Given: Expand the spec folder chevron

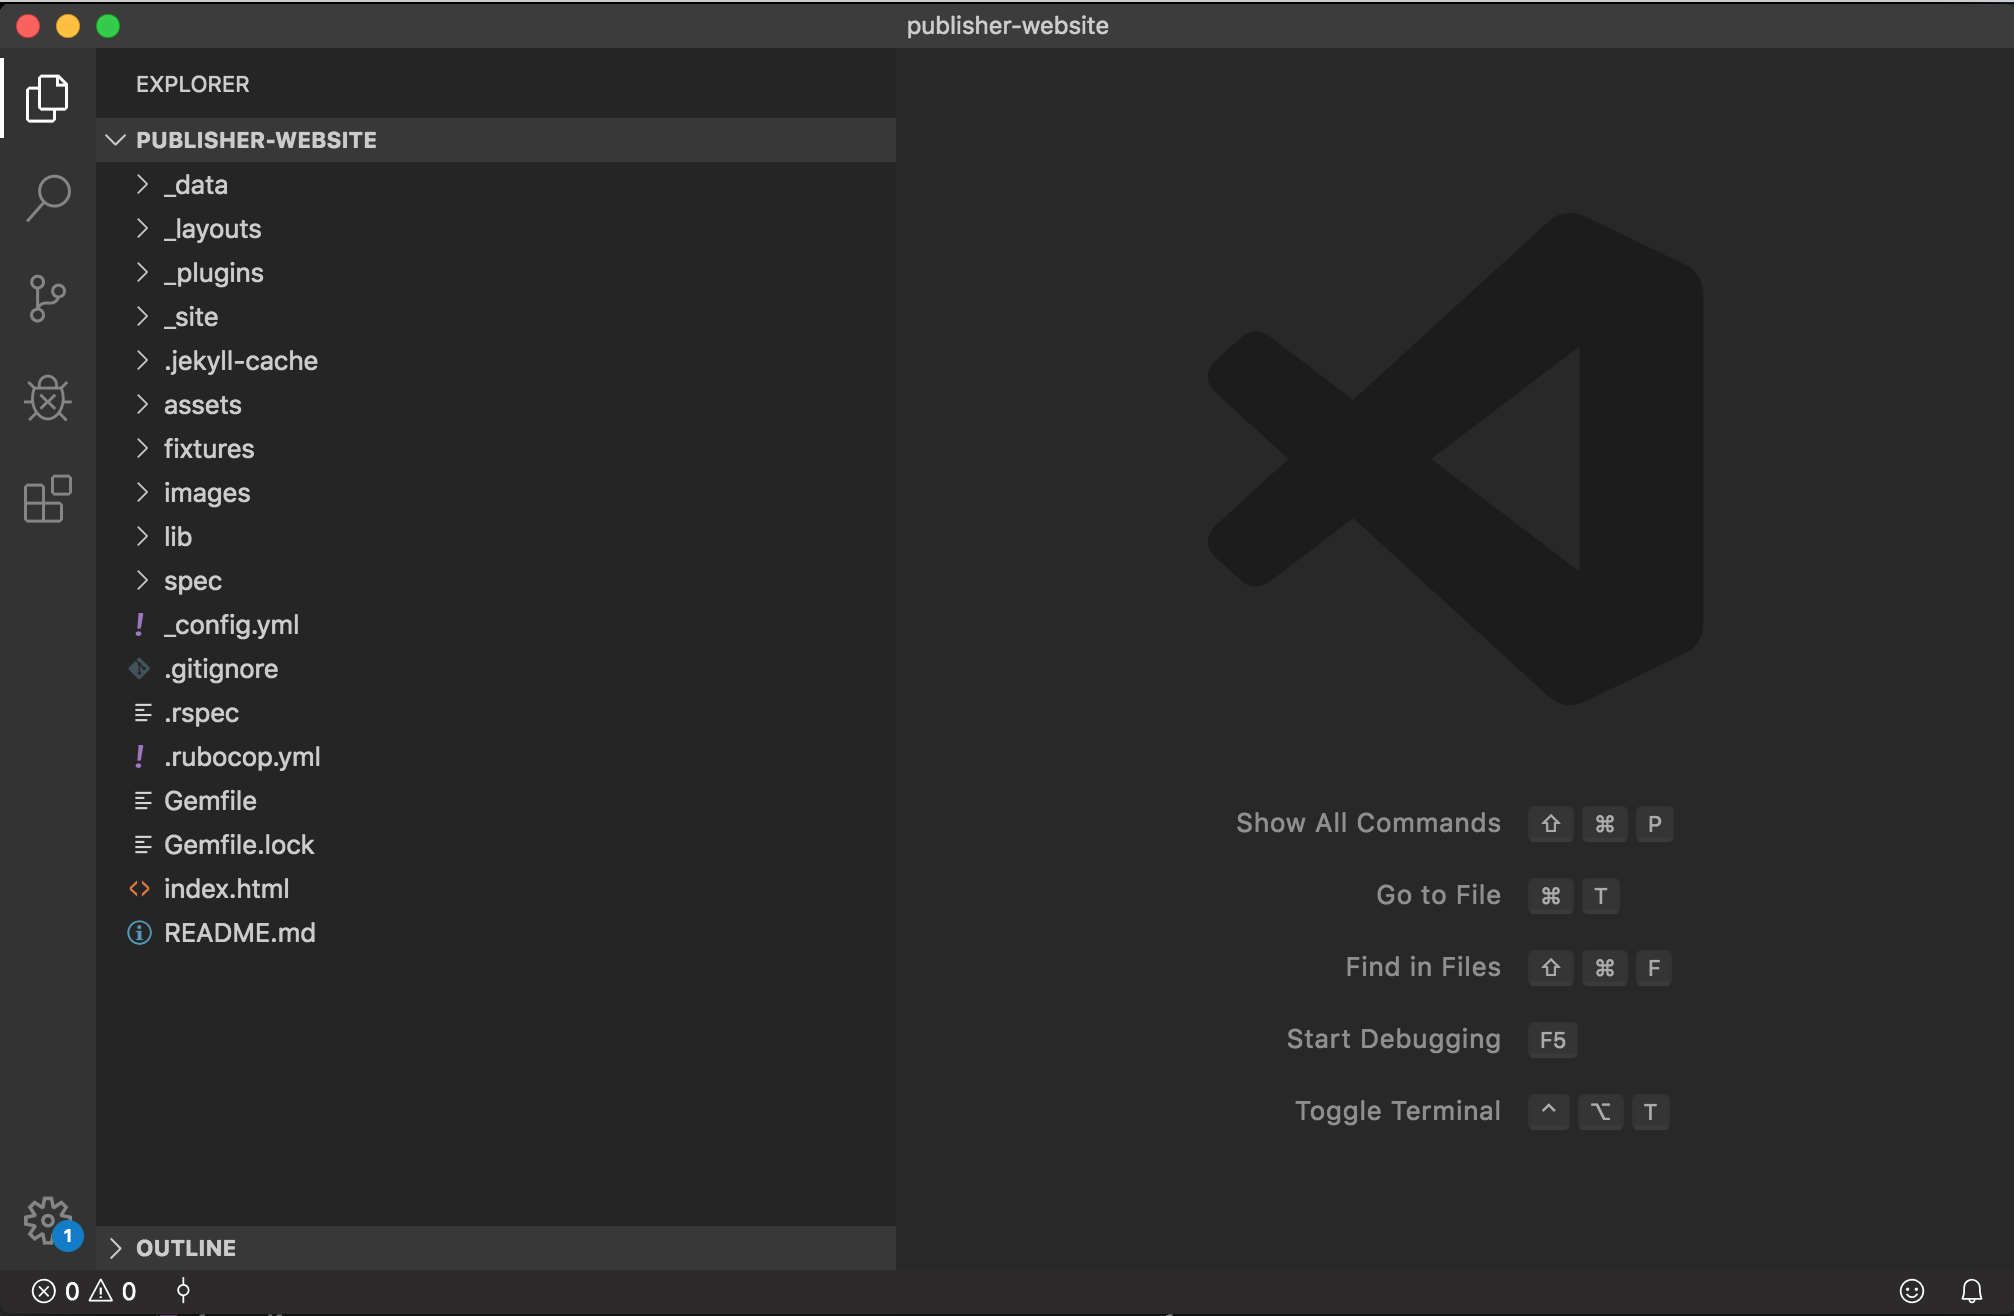Looking at the screenshot, I should [142, 581].
